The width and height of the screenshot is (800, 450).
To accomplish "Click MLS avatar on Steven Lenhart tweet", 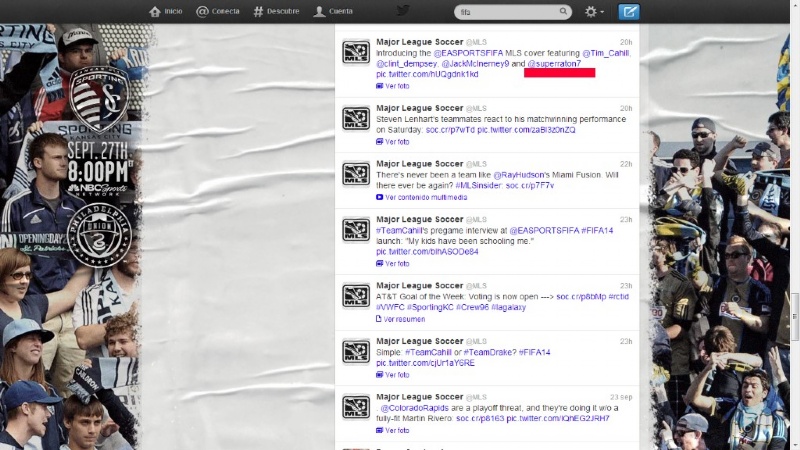I will pyautogui.click(x=356, y=119).
